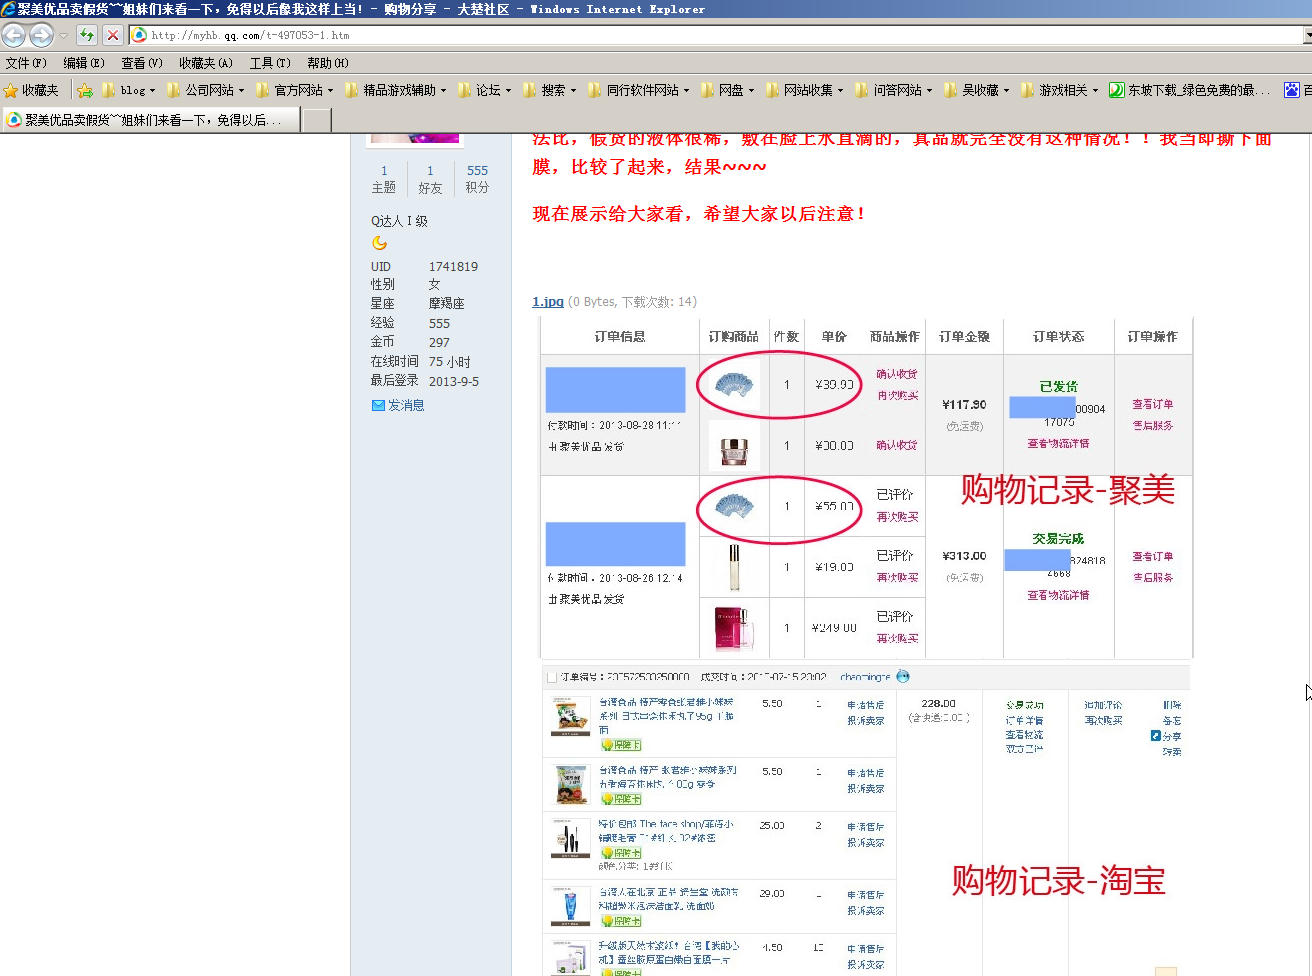
Task: Click the 75 小时 online time value
Action: [x=449, y=362]
